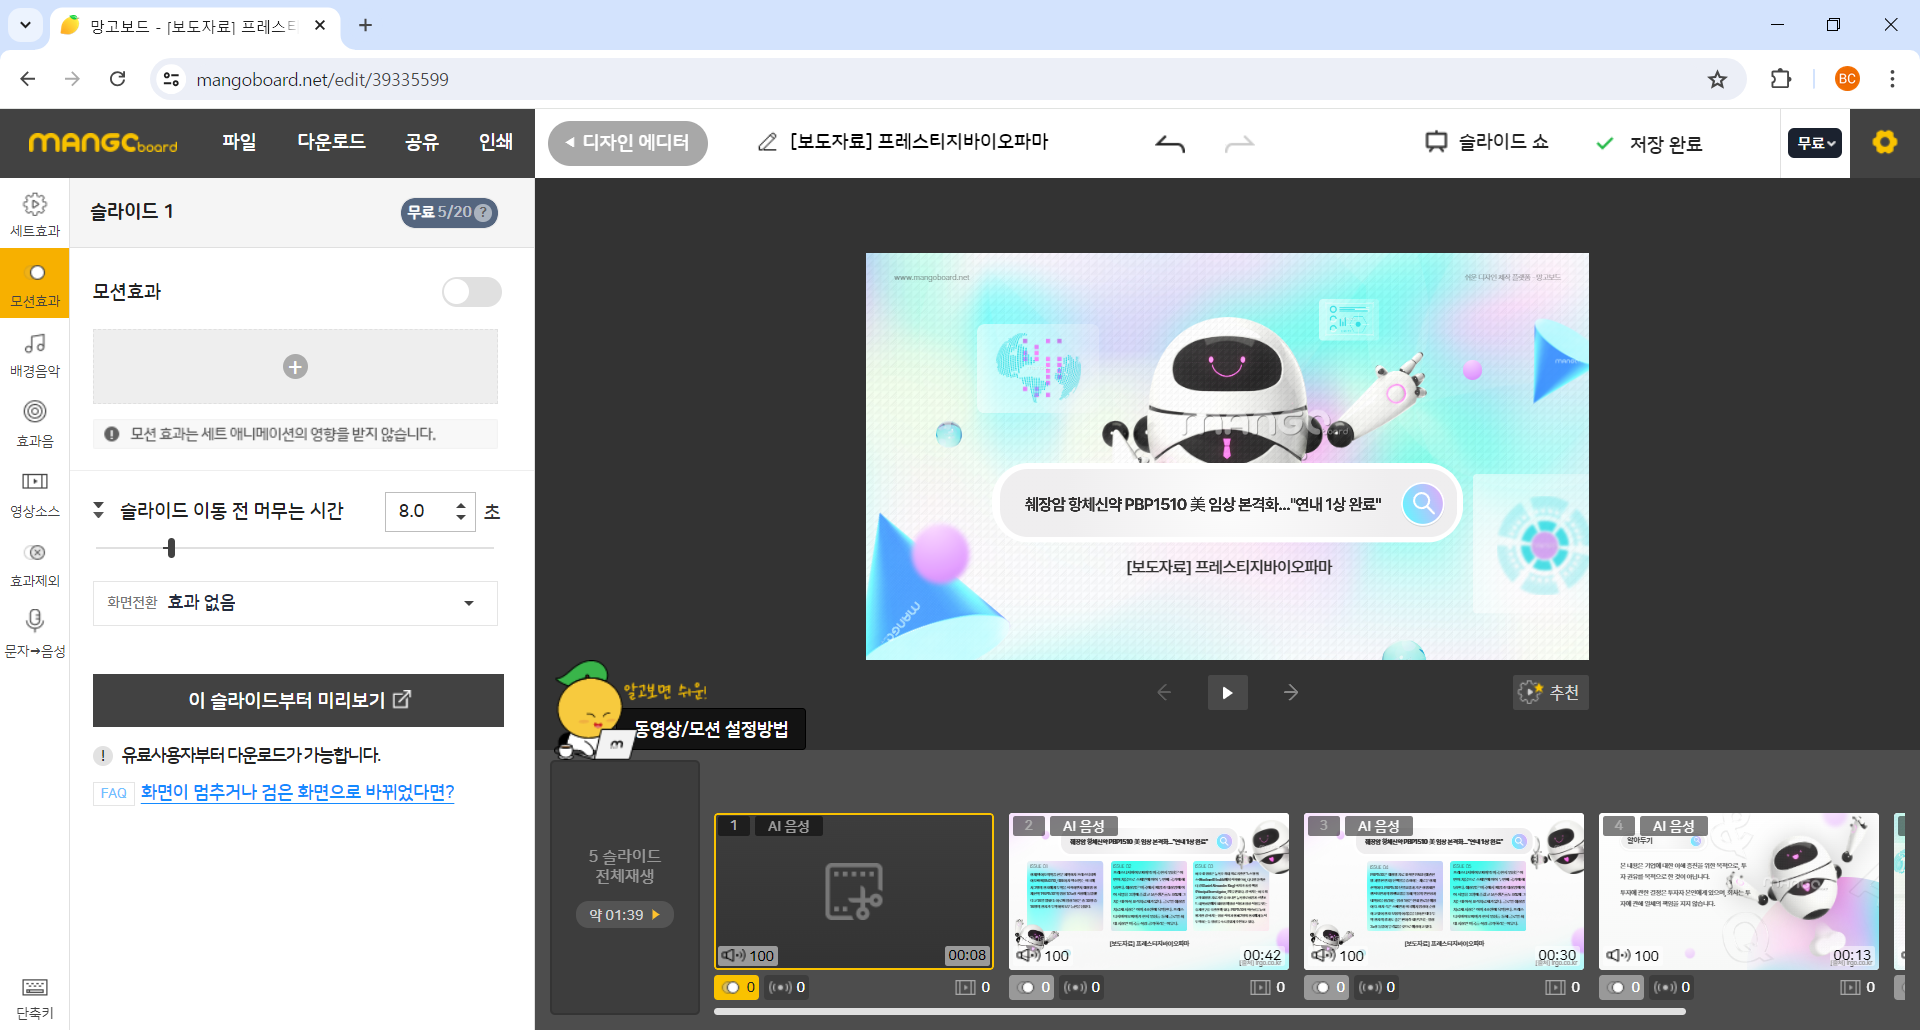Click the help question mark on 무료 5/20 badge
This screenshot has height=1030, width=1920.
(483, 212)
